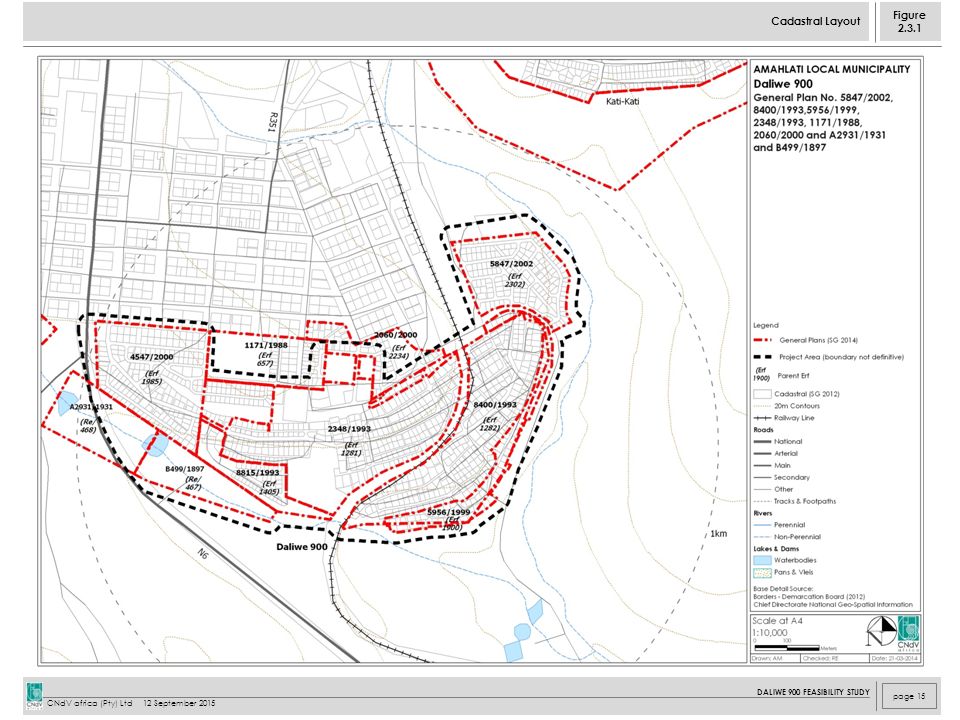Click the CNdV africa logo beside north arrow

pos(908,634)
